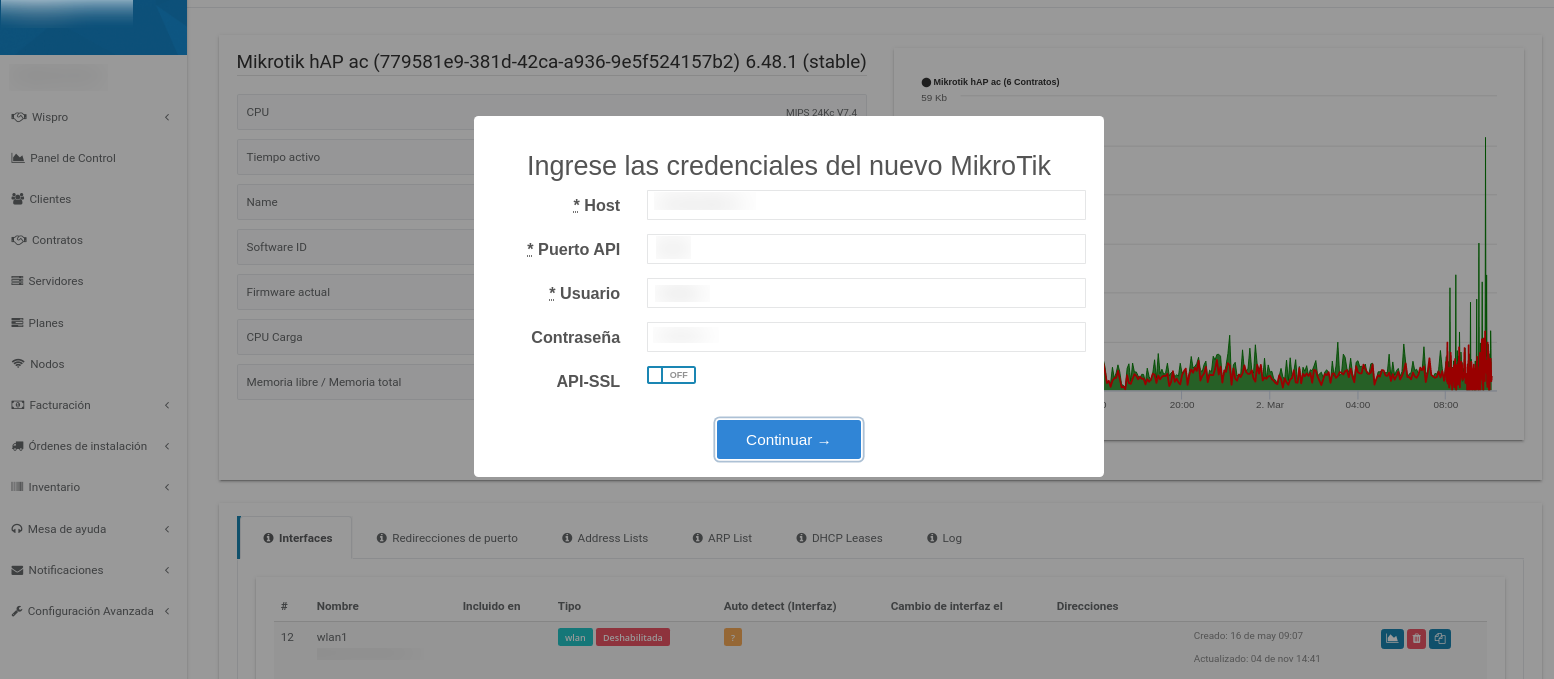Click the info icon on Log tab

point(932,538)
